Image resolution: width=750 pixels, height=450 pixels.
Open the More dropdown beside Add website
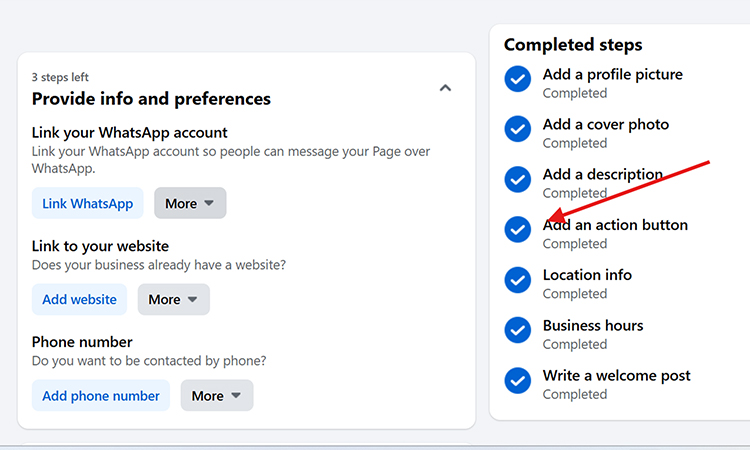[174, 299]
